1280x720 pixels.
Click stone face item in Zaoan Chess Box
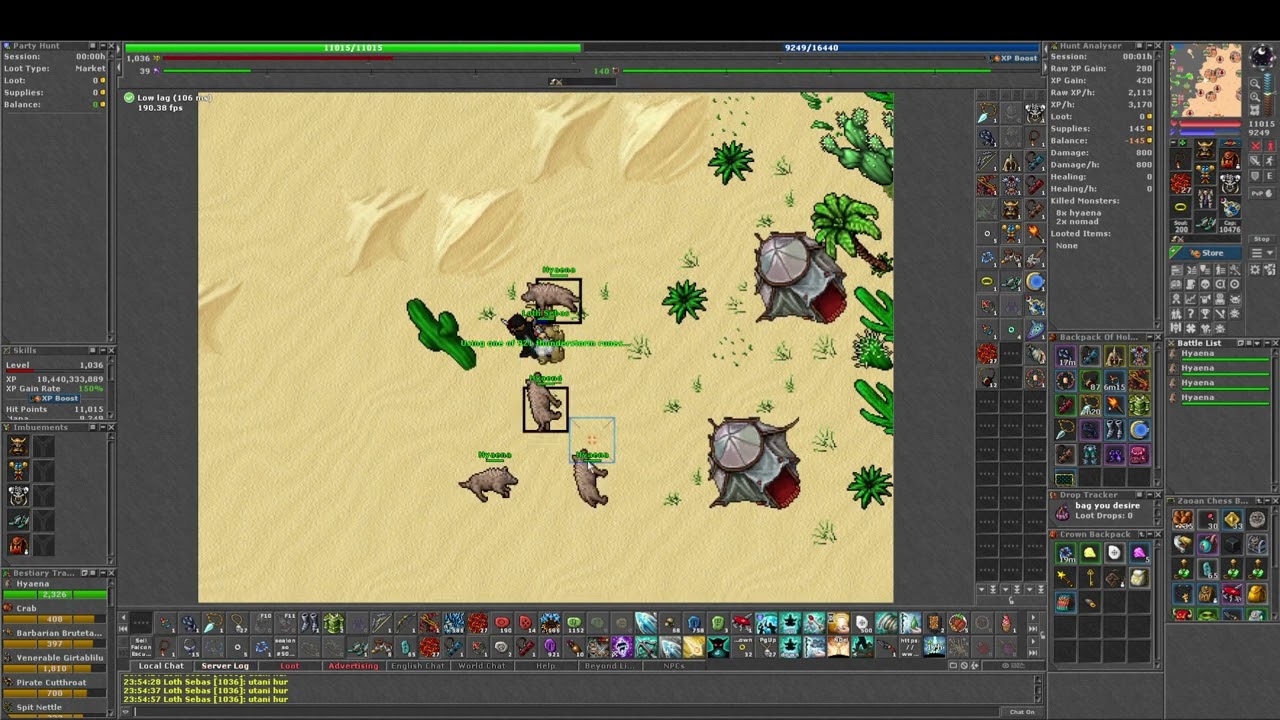(1257, 518)
